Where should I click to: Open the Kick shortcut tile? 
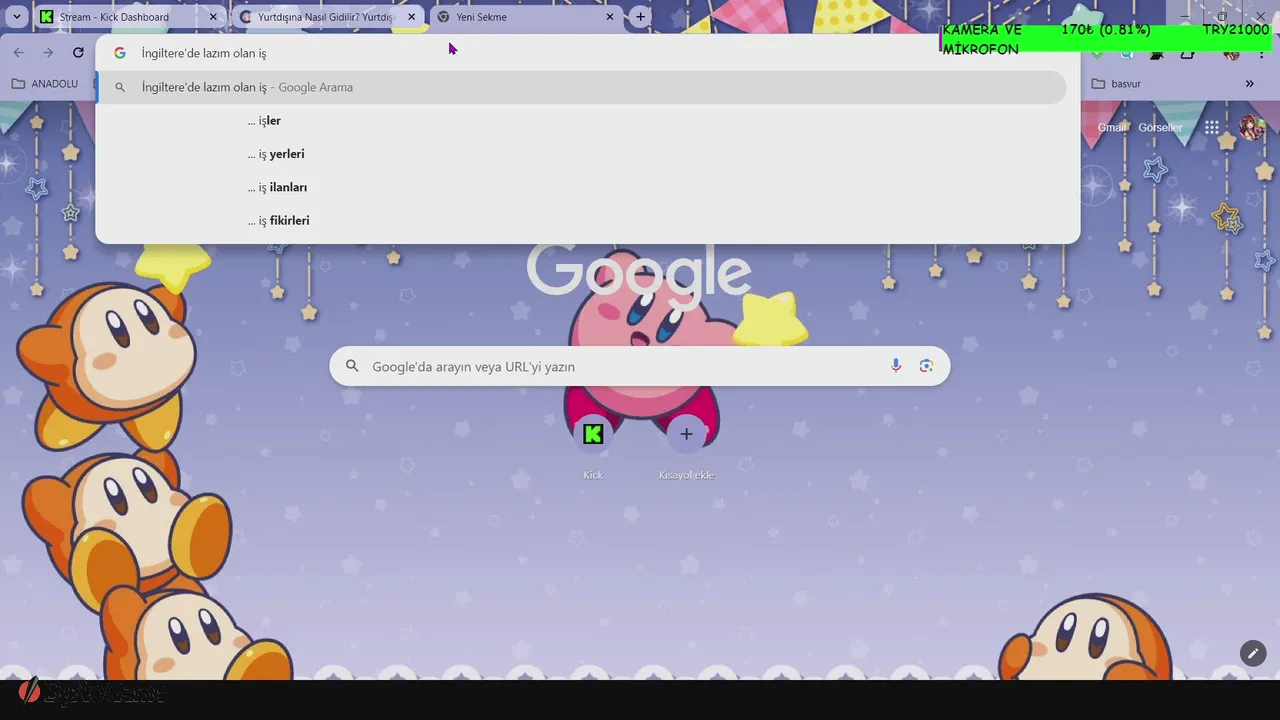coord(593,446)
